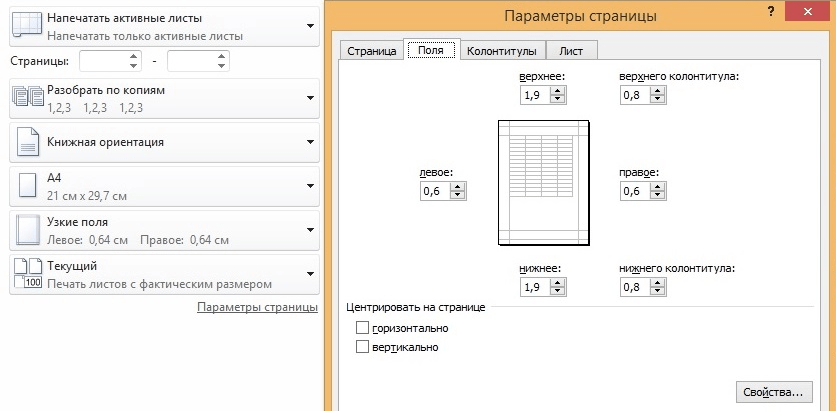Open the Параметры страницы link
This screenshot has width=836, height=413.
pyautogui.click(x=257, y=307)
